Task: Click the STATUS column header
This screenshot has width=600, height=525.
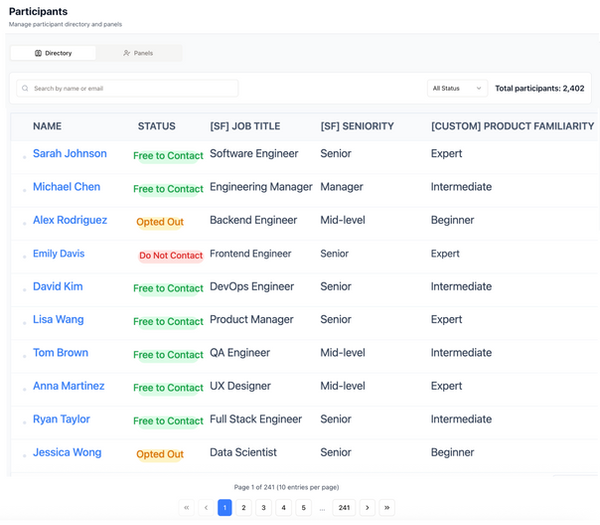Action: click(157, 126)
